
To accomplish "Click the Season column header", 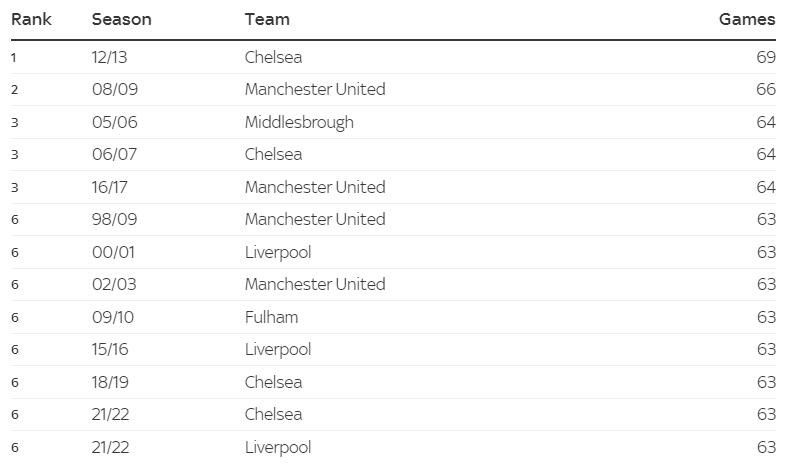I will pos(121,19).
